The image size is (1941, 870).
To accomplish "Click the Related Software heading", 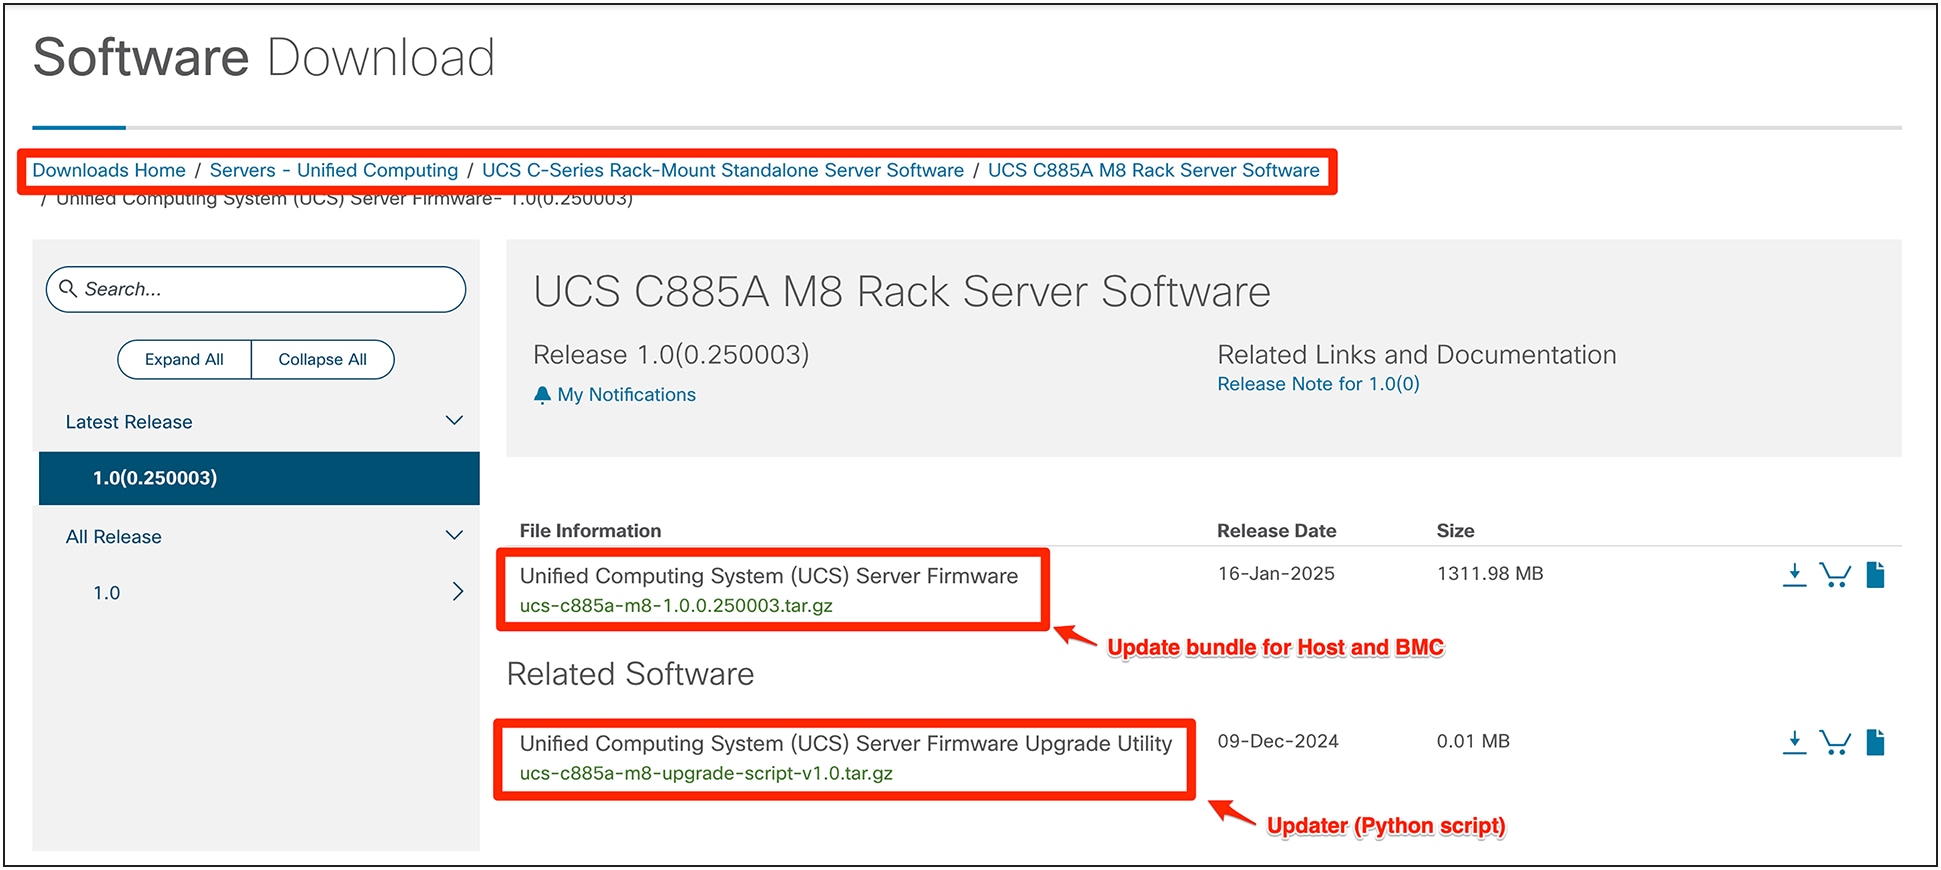I will coord(630,674).
